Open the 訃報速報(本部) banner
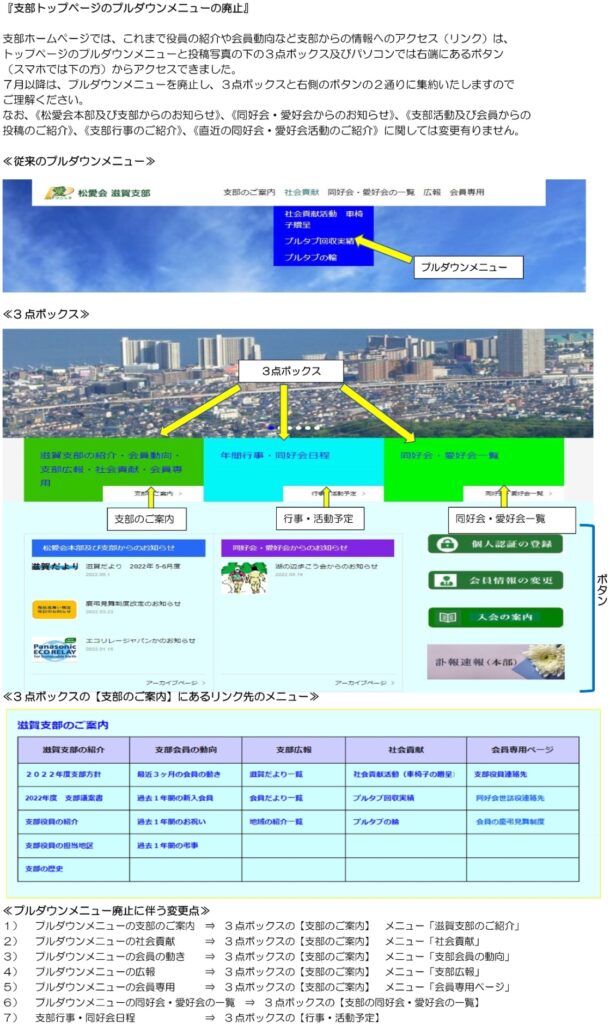Image resolution: width=610 pixels, height=1024 pixels. coord(495,661)
